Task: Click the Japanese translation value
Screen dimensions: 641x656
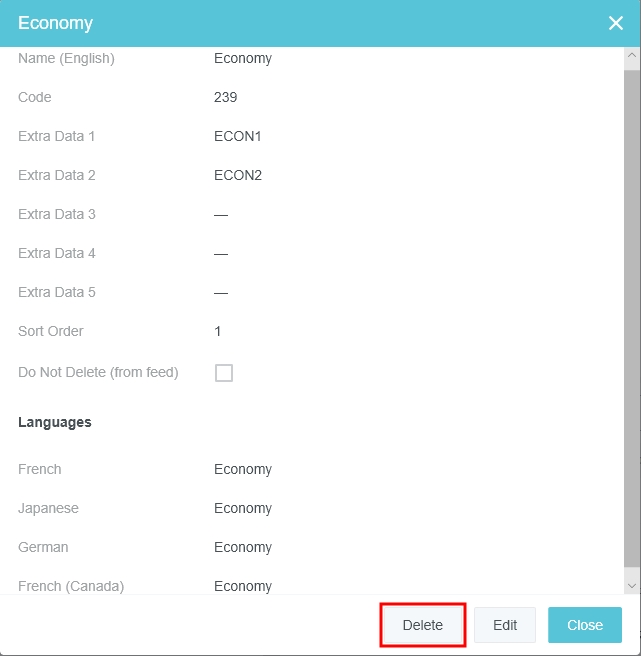Action: click(x=243, y=508)
